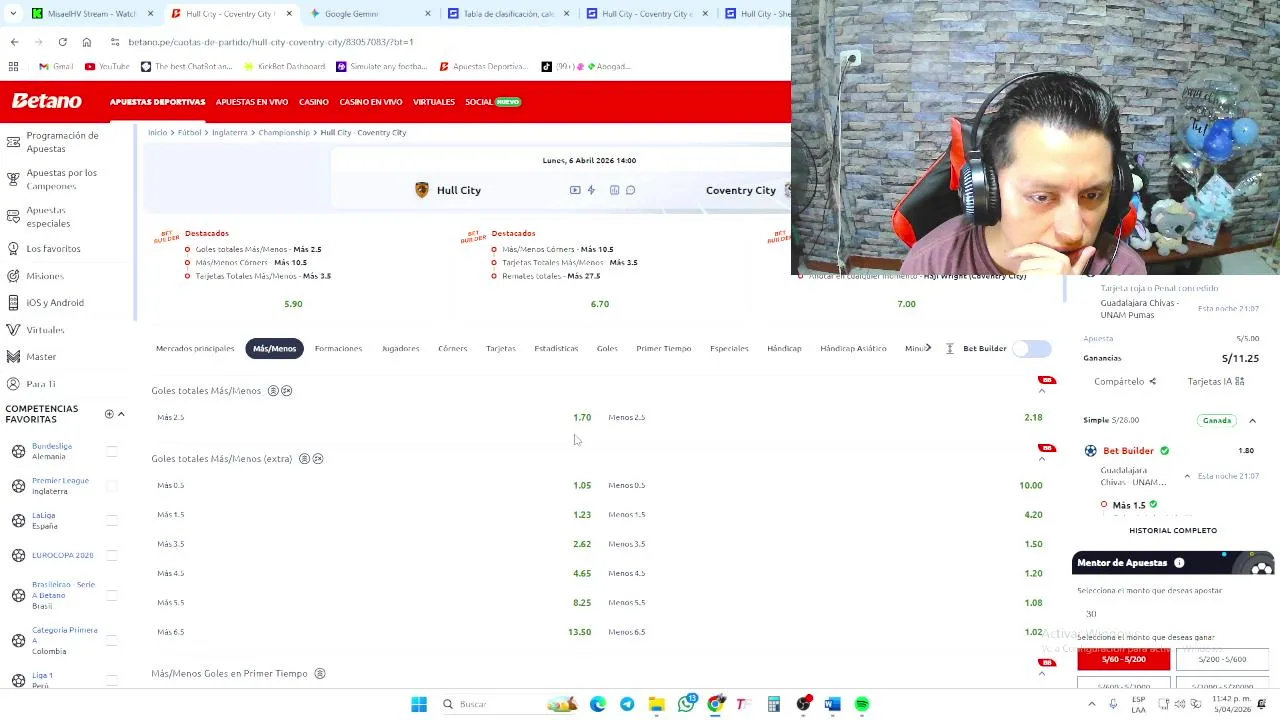Switch to the Google Gemini browser tab
Image resolution: width=1280 pixels, height=720 pixels.
[370, 14]
